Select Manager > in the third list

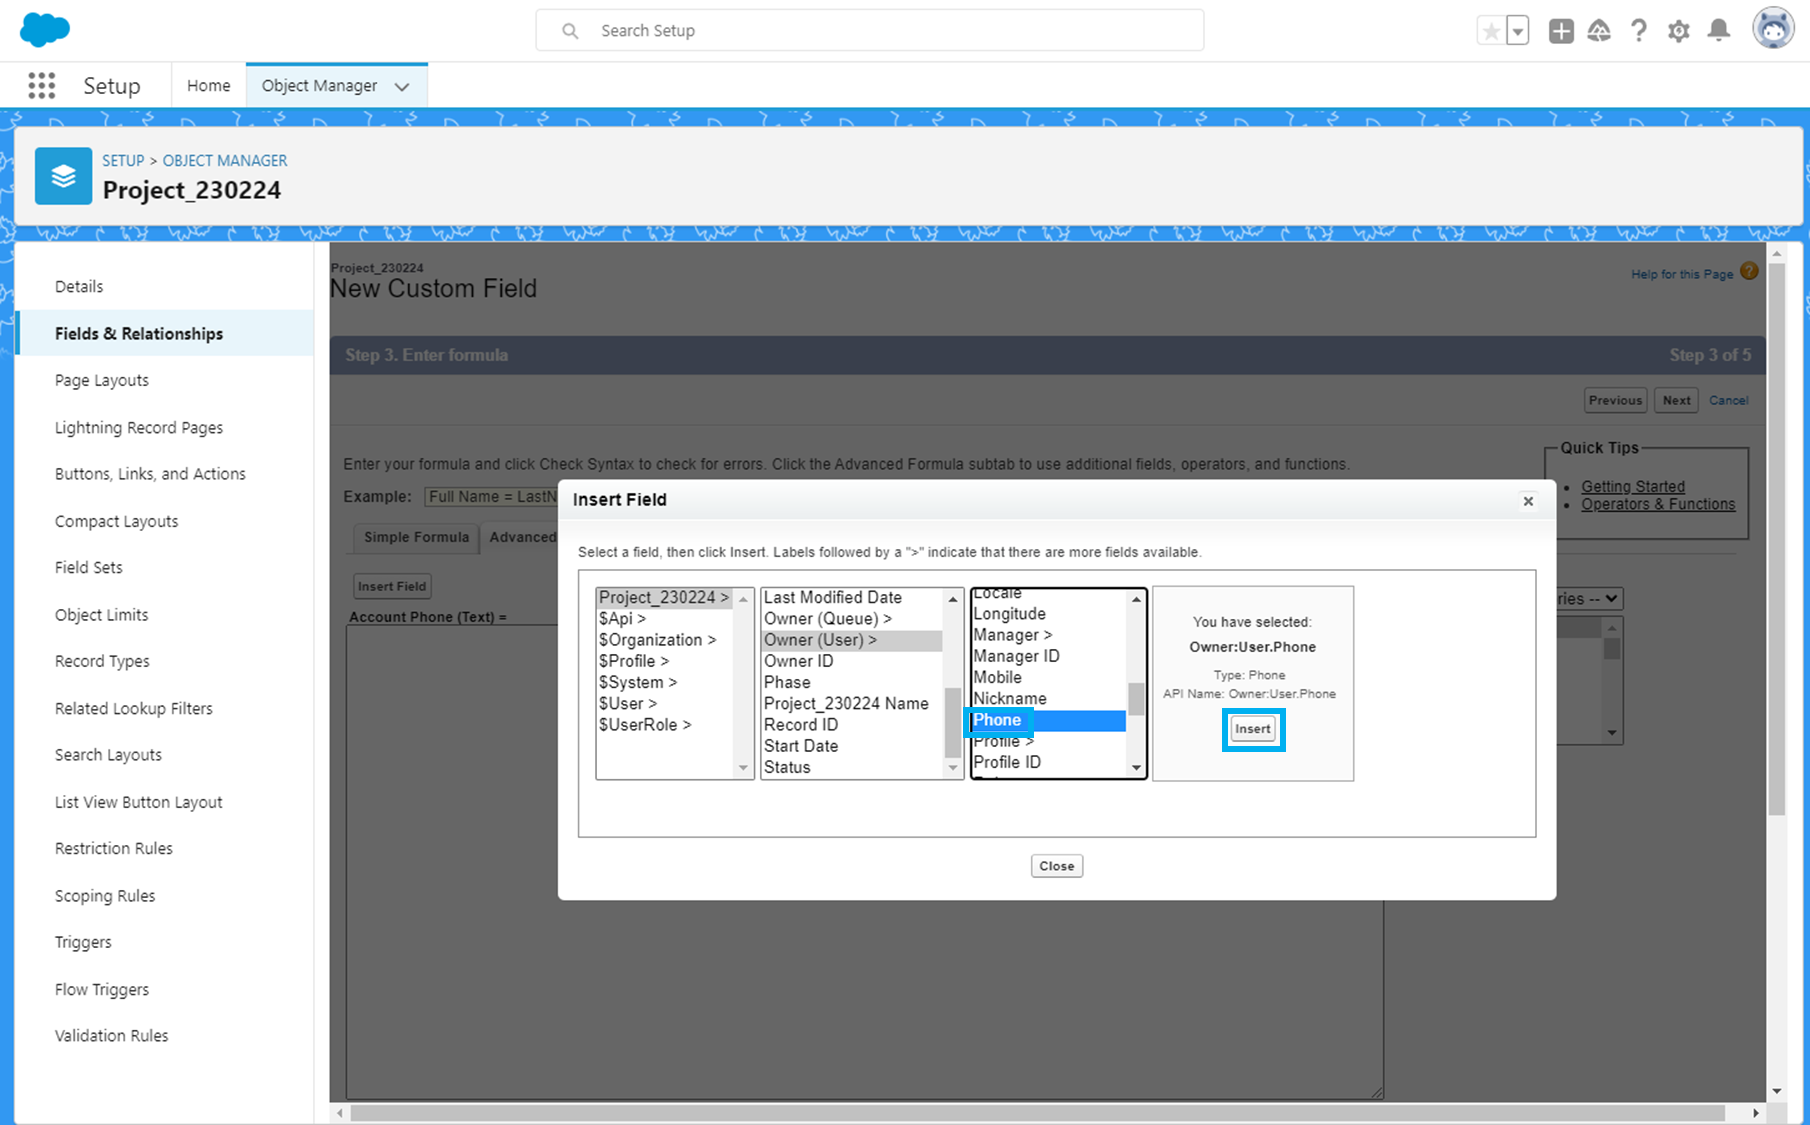pos(1049,635)
